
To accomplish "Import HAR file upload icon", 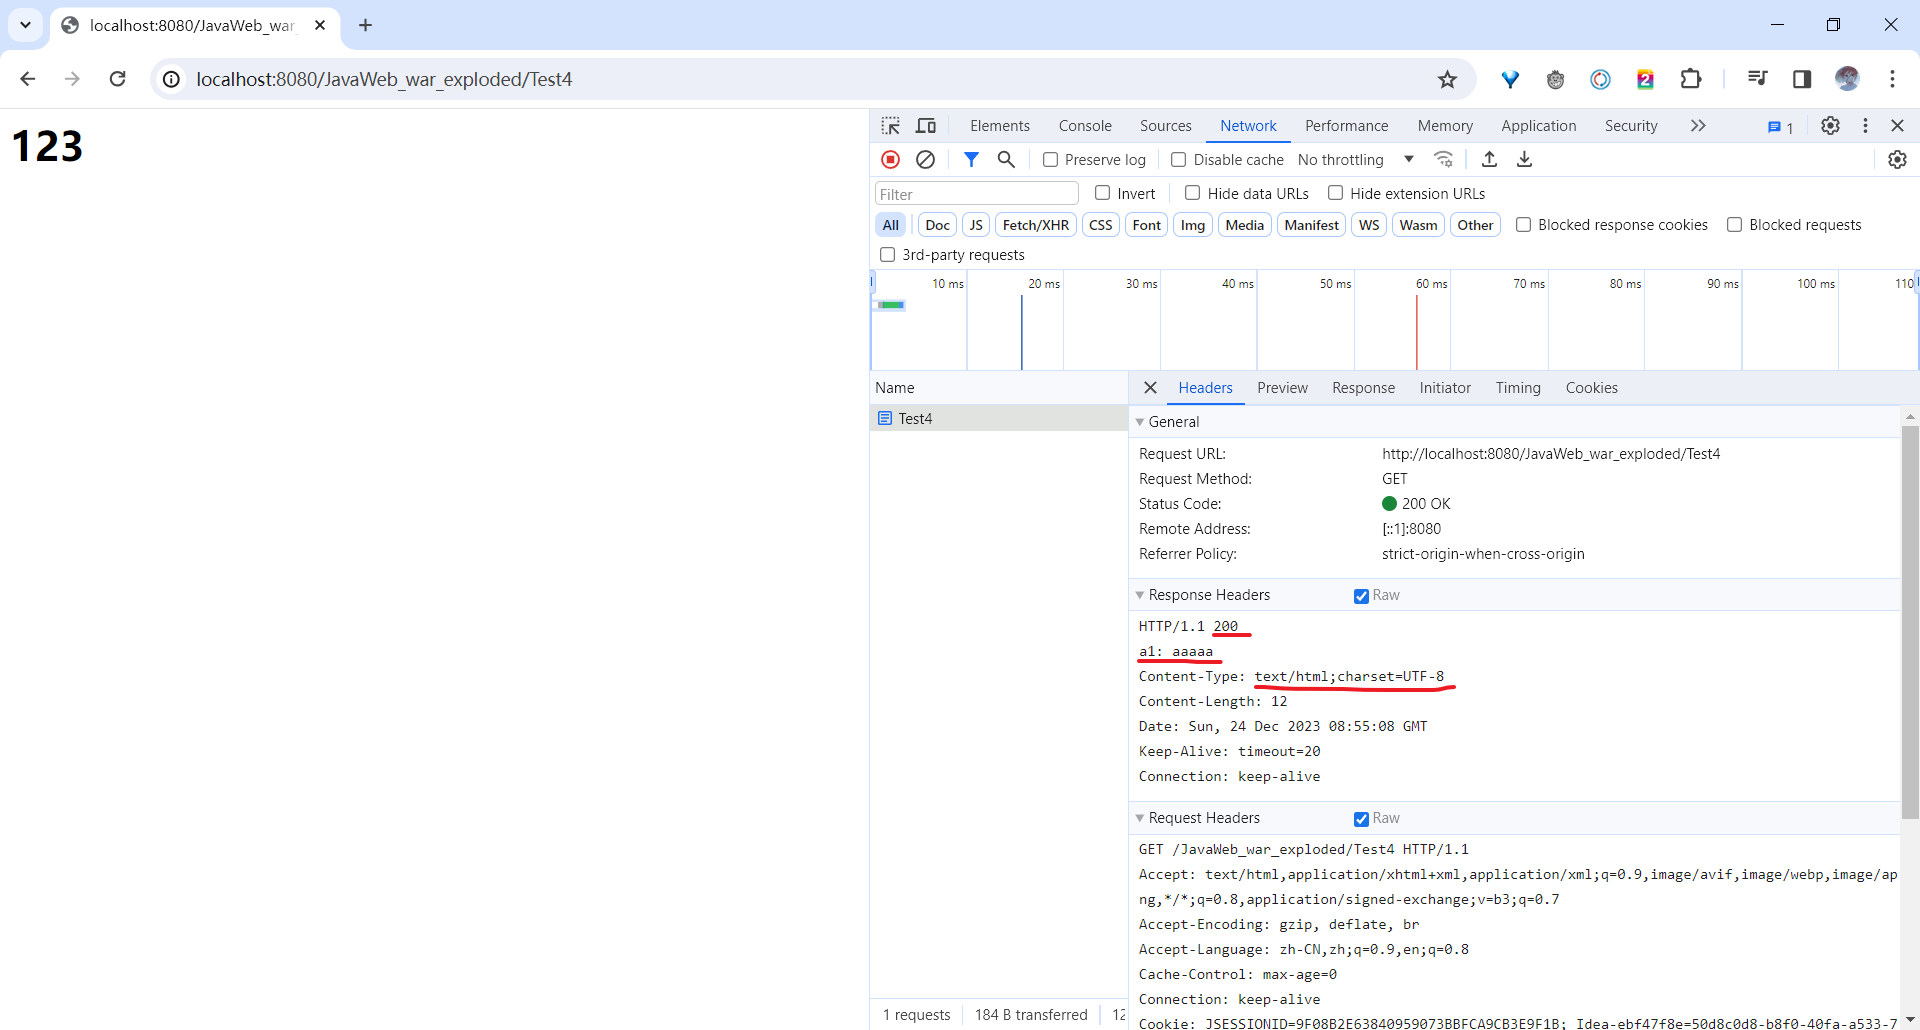I will [1489, 159].
